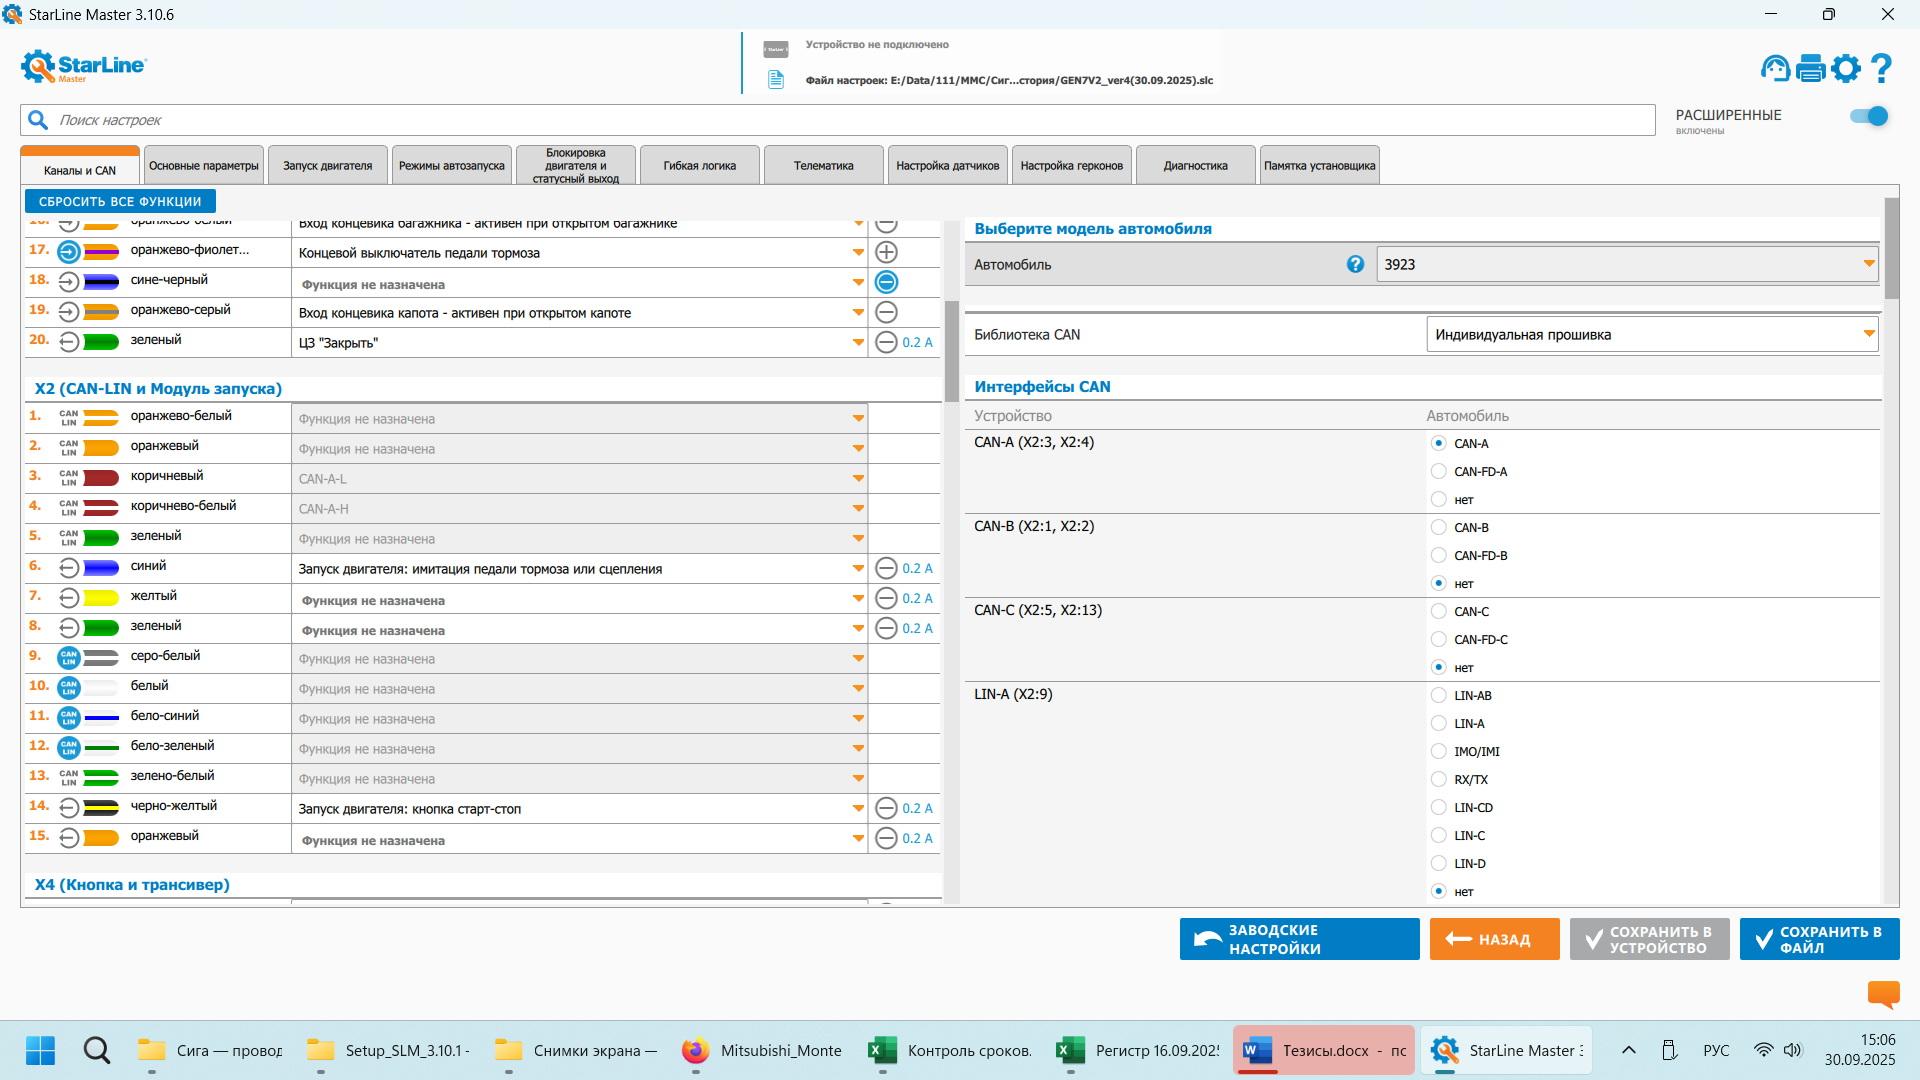Click the printer icon
Viewport: 1920px width, 1080px height.
coord(1811,68)
